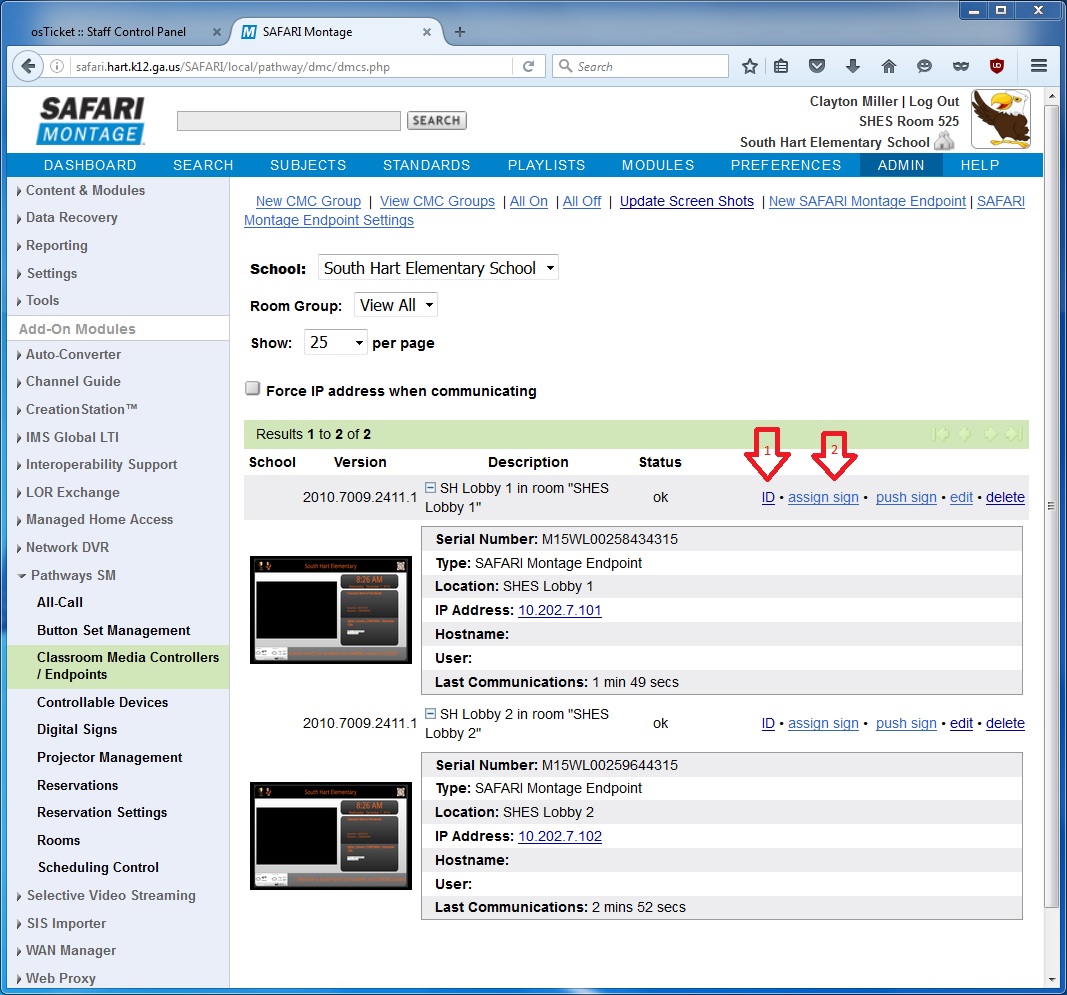Open the uBlock Origin extension icon
The width and height of the screenshot is (1067, 995).
coord(996,66)
